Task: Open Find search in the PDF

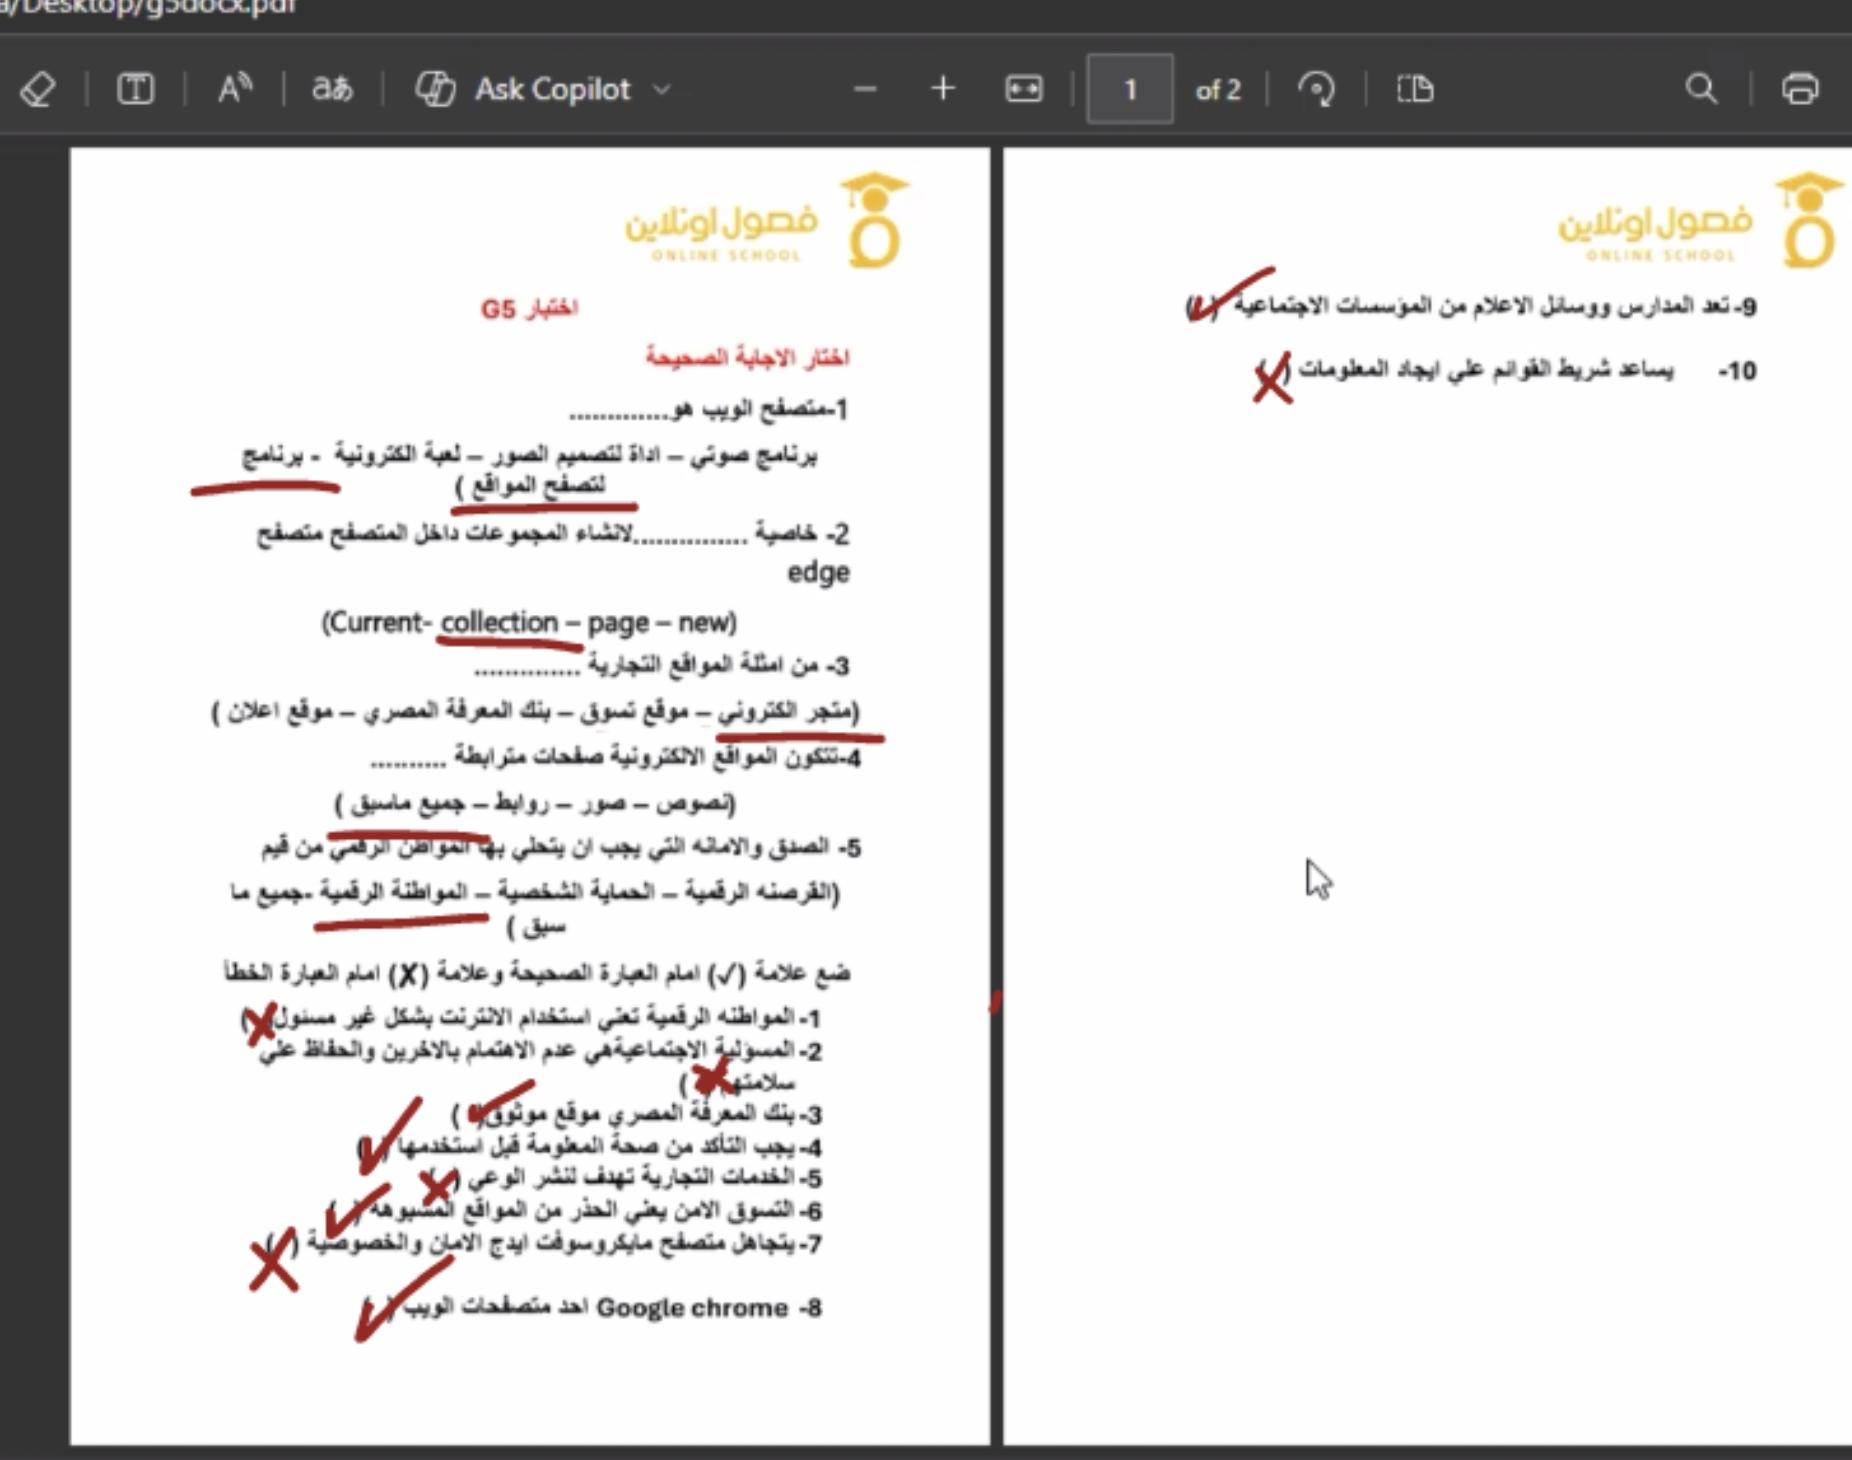Action: pos(1700,89)
